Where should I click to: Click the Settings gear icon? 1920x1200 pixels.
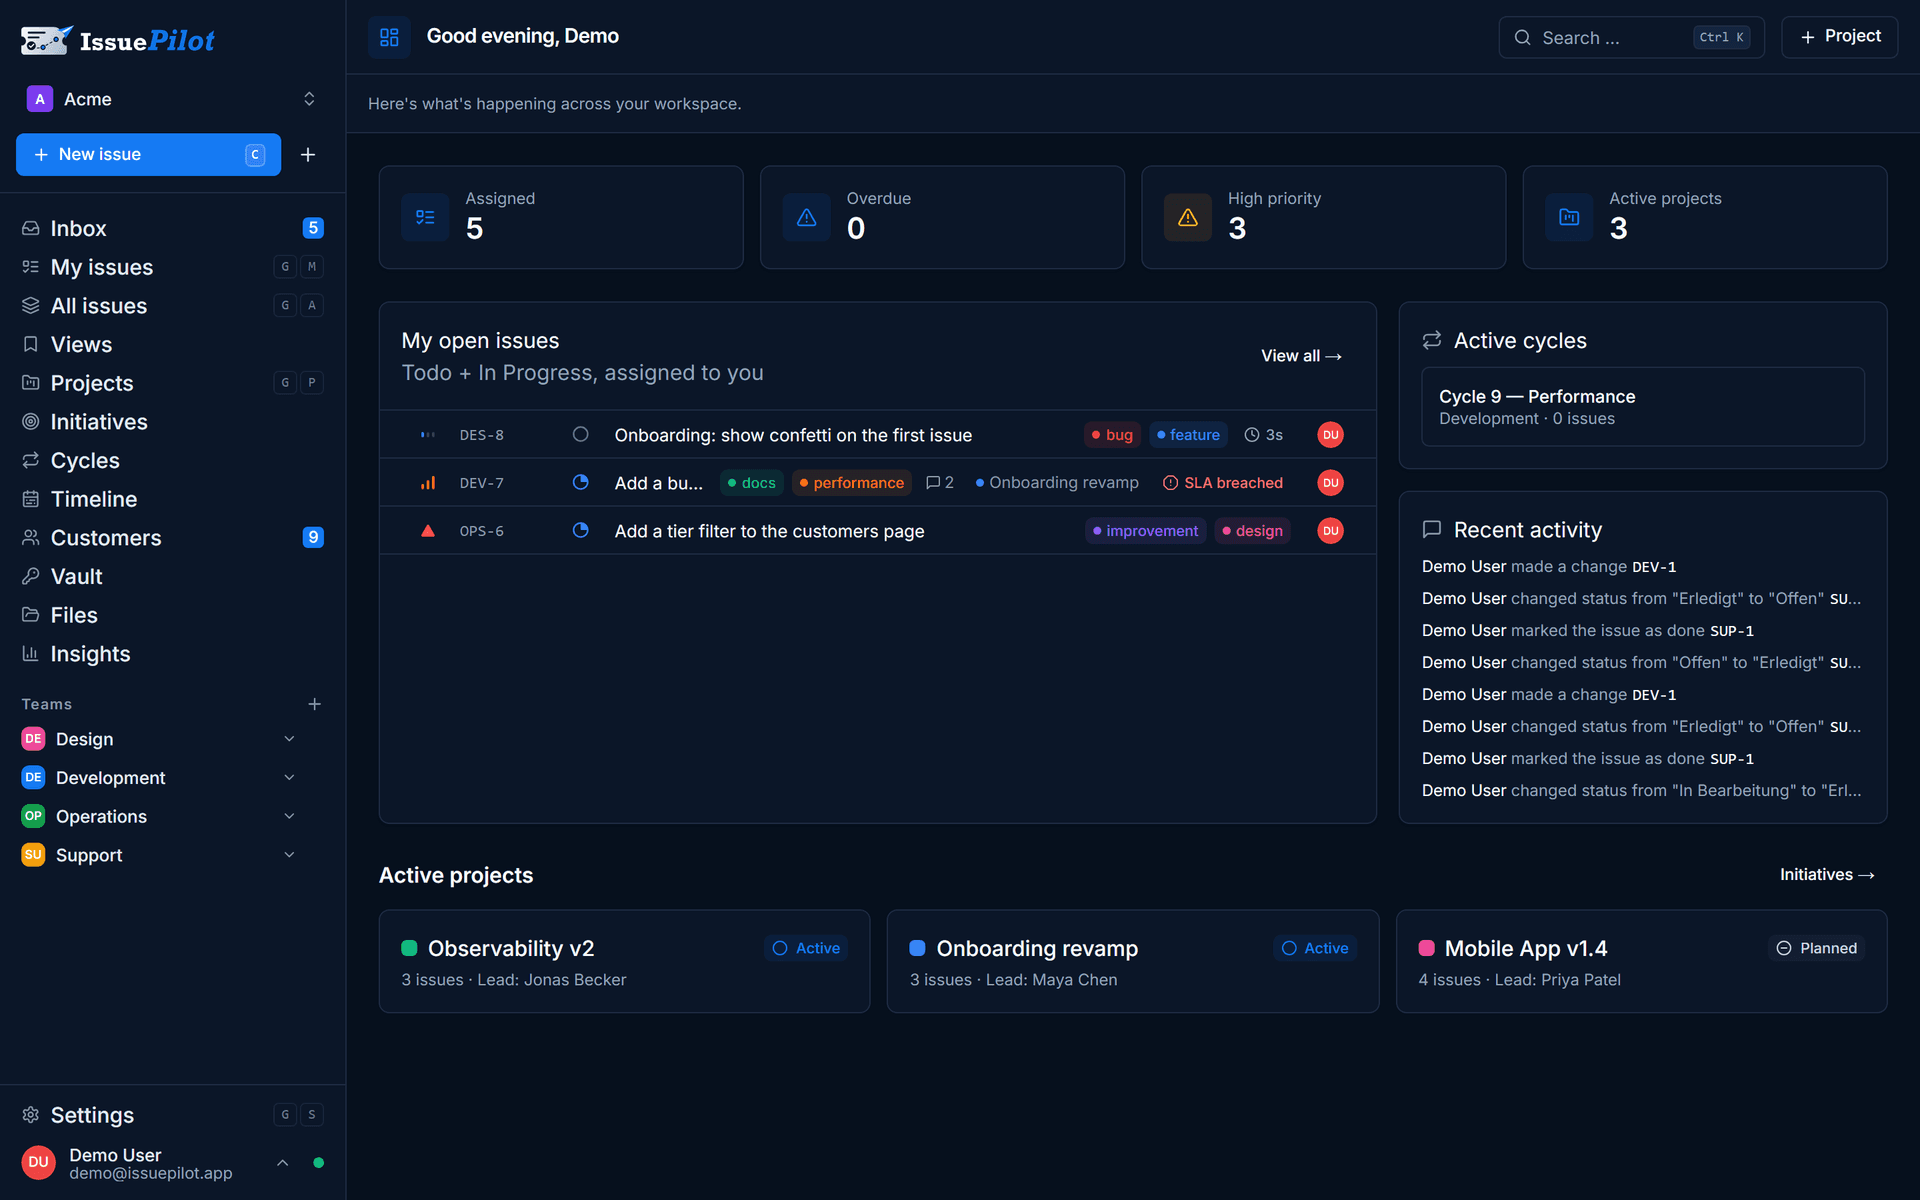pyautogui.click(x=31, y=1115)
